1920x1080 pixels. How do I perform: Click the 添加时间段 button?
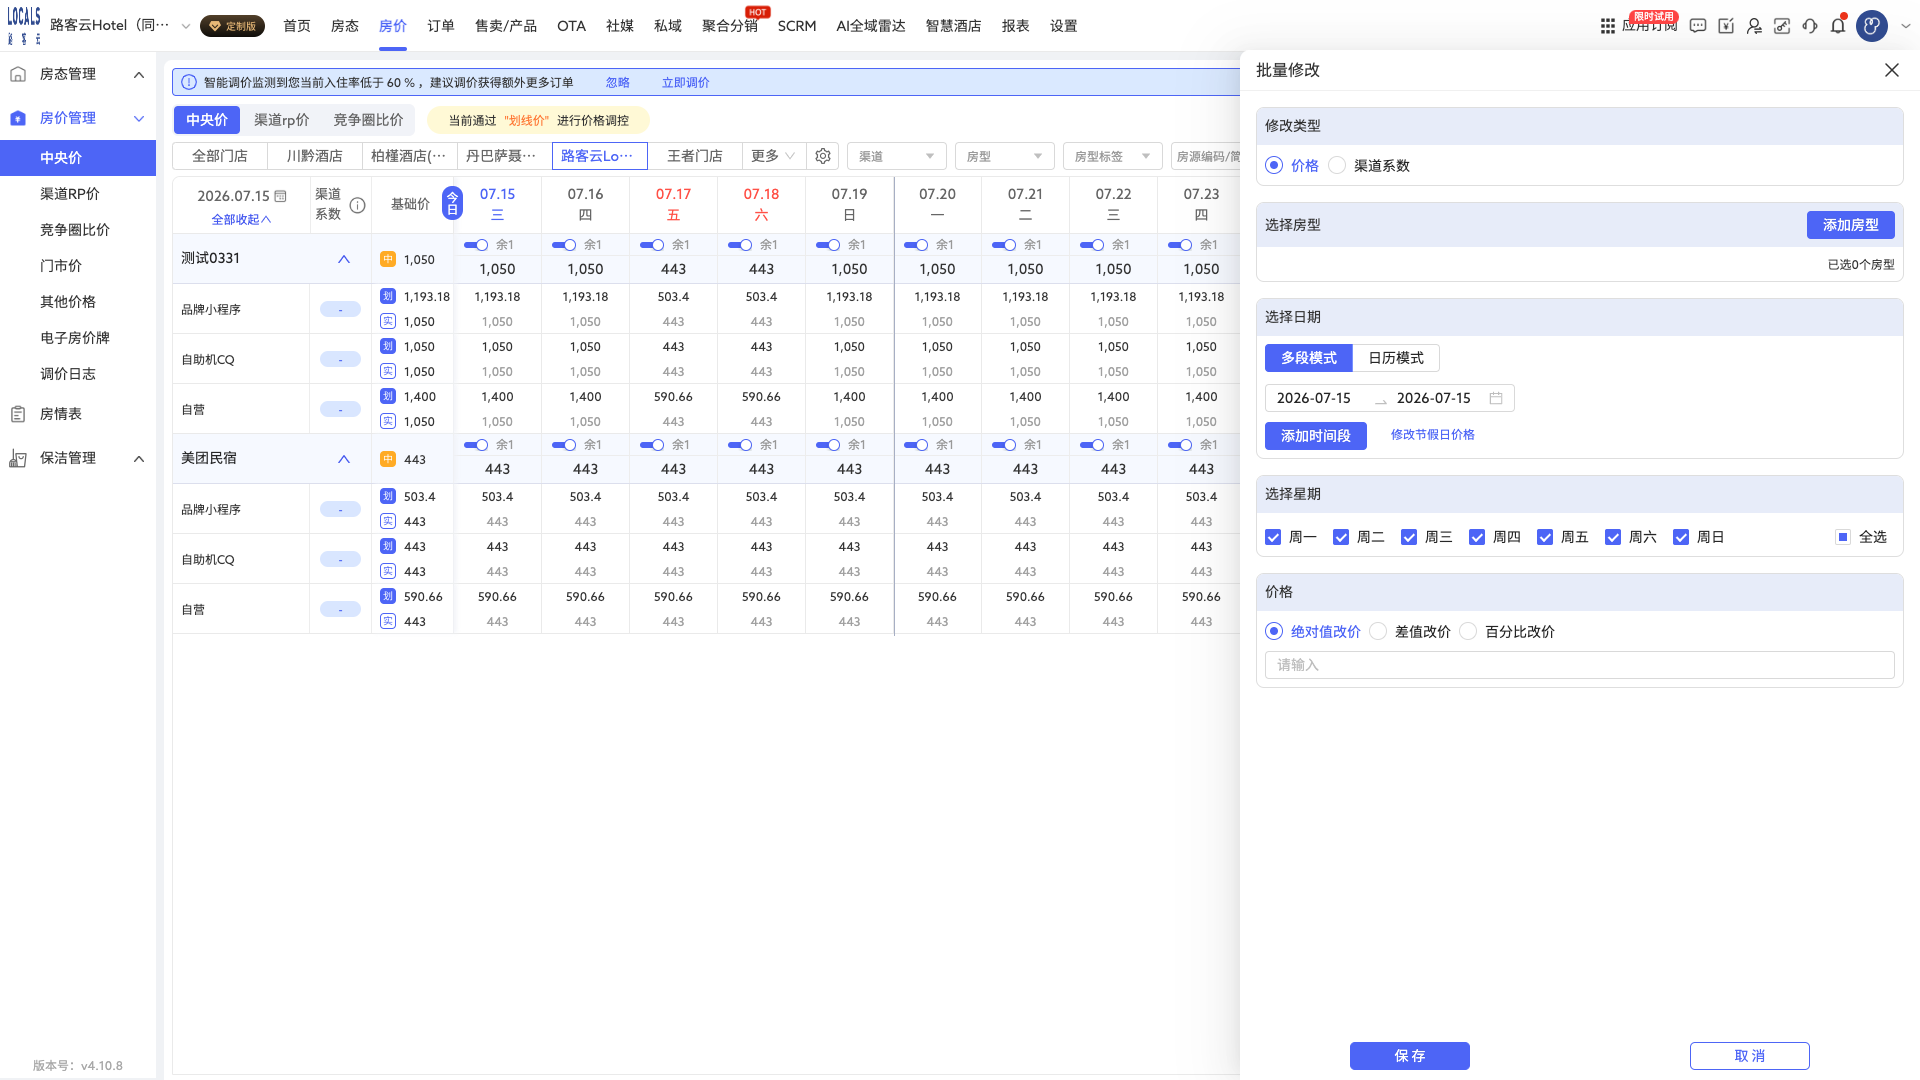(1316, 436)
